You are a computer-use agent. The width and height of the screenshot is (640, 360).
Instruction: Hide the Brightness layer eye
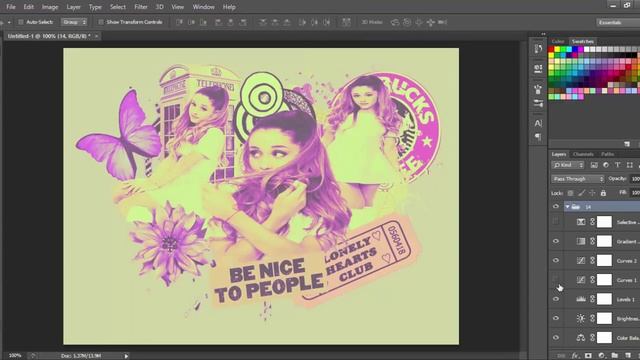(x=556, y=318)
